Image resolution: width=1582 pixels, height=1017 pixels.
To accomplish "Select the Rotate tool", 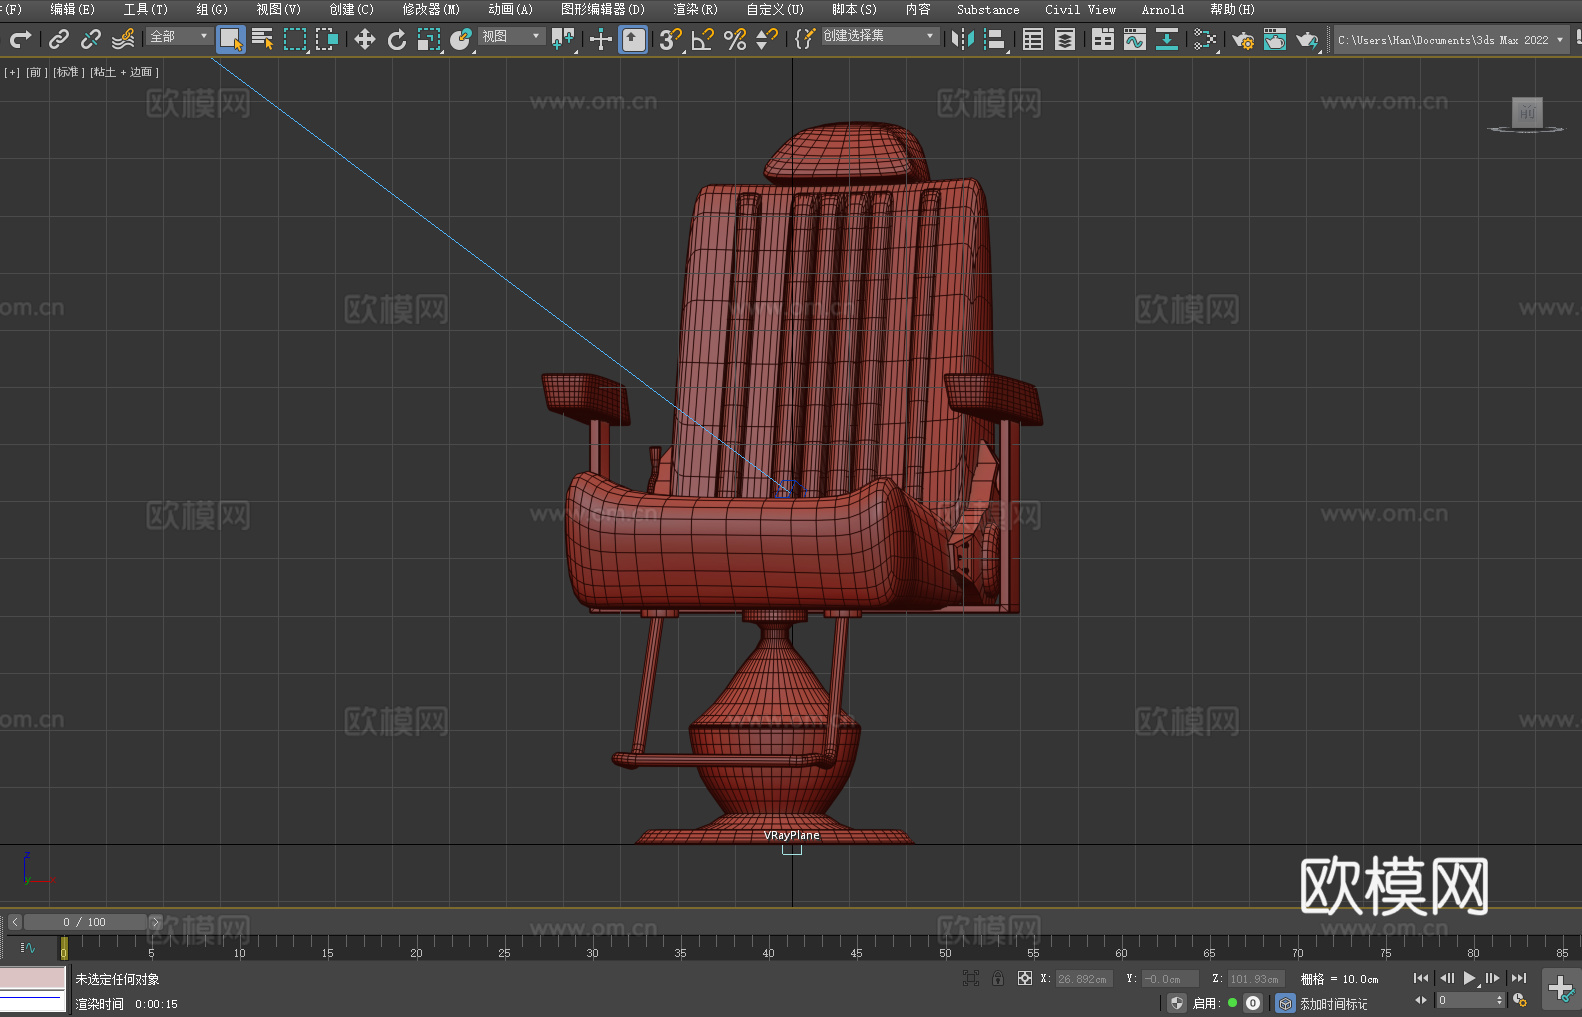I will pyautogui.click(x=397, y=39).
